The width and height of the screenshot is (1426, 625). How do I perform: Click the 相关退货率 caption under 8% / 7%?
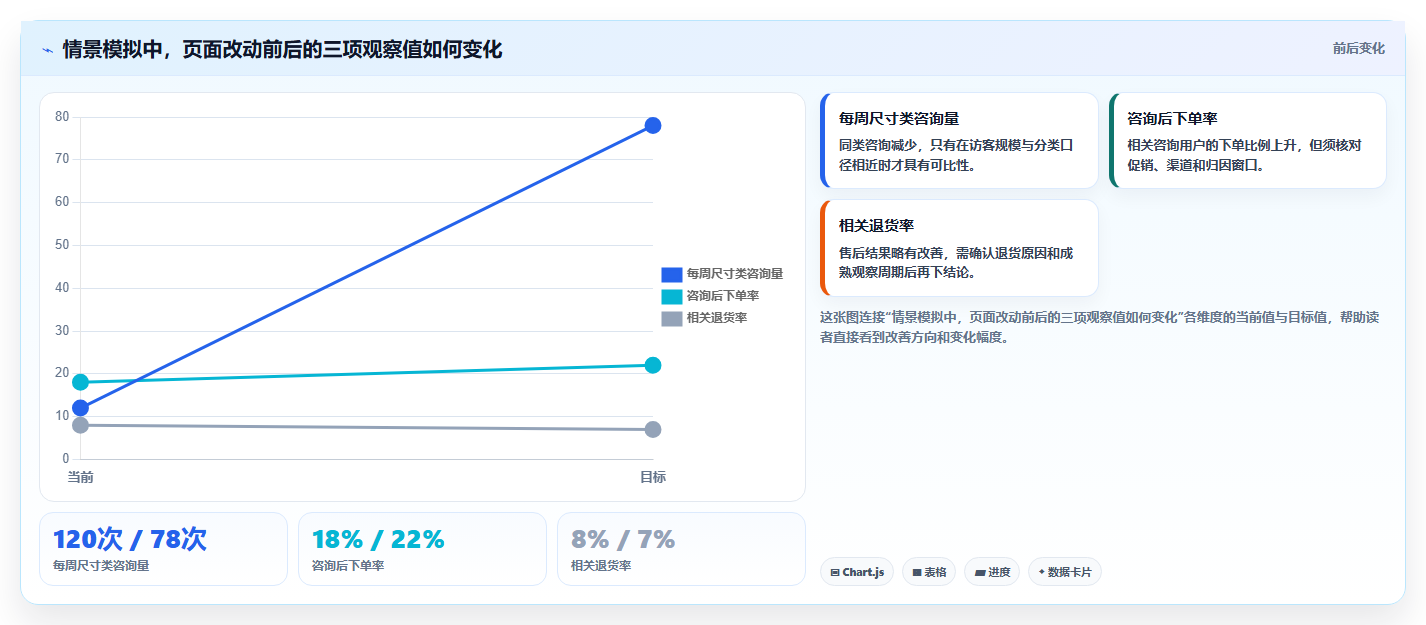pos(601,566)
